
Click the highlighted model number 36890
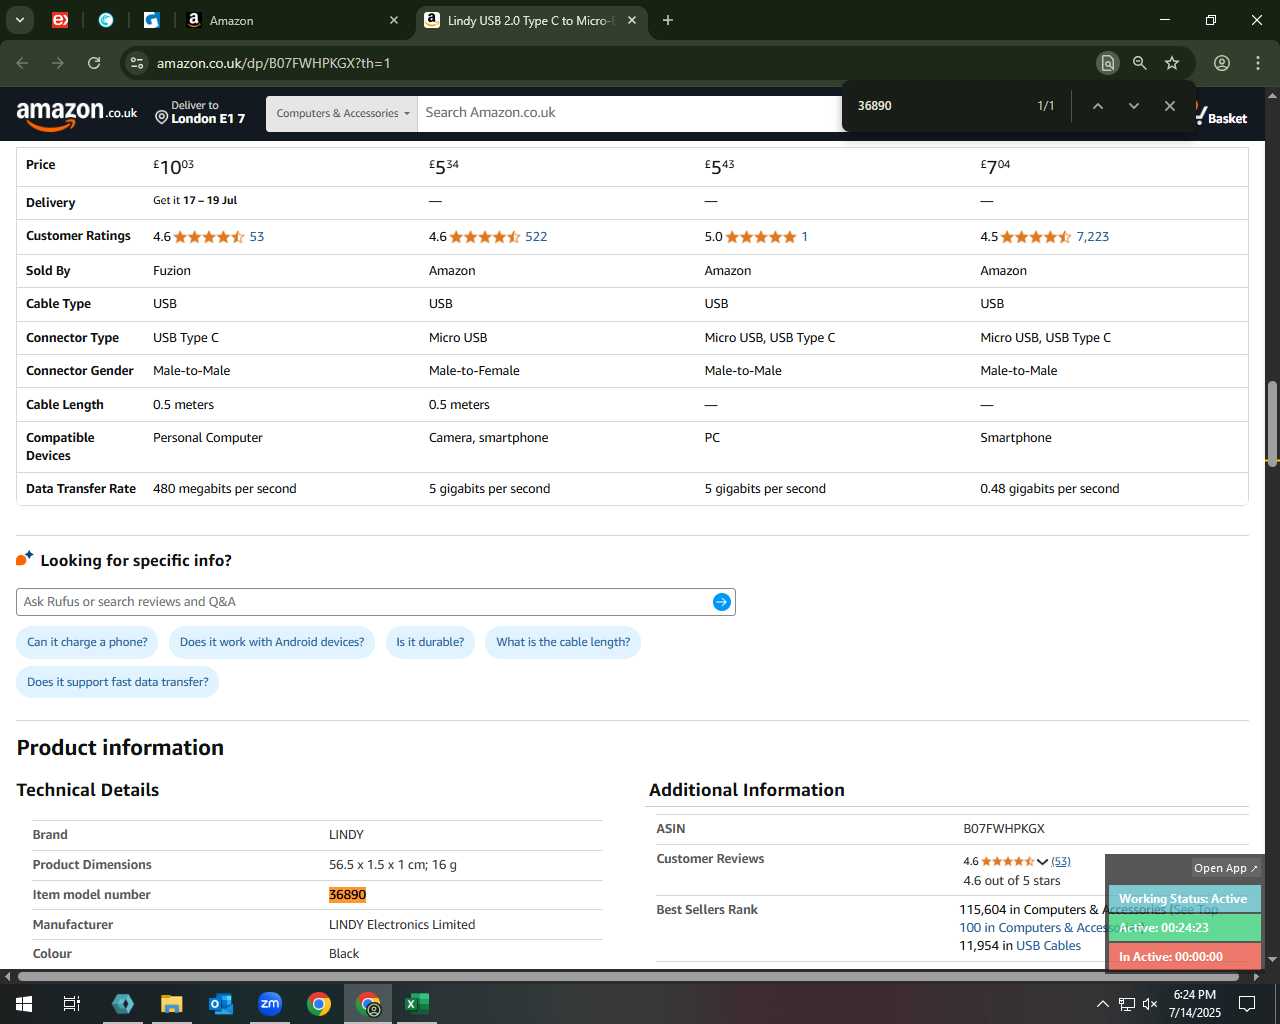pyautogui.click(x=347, y=895)
